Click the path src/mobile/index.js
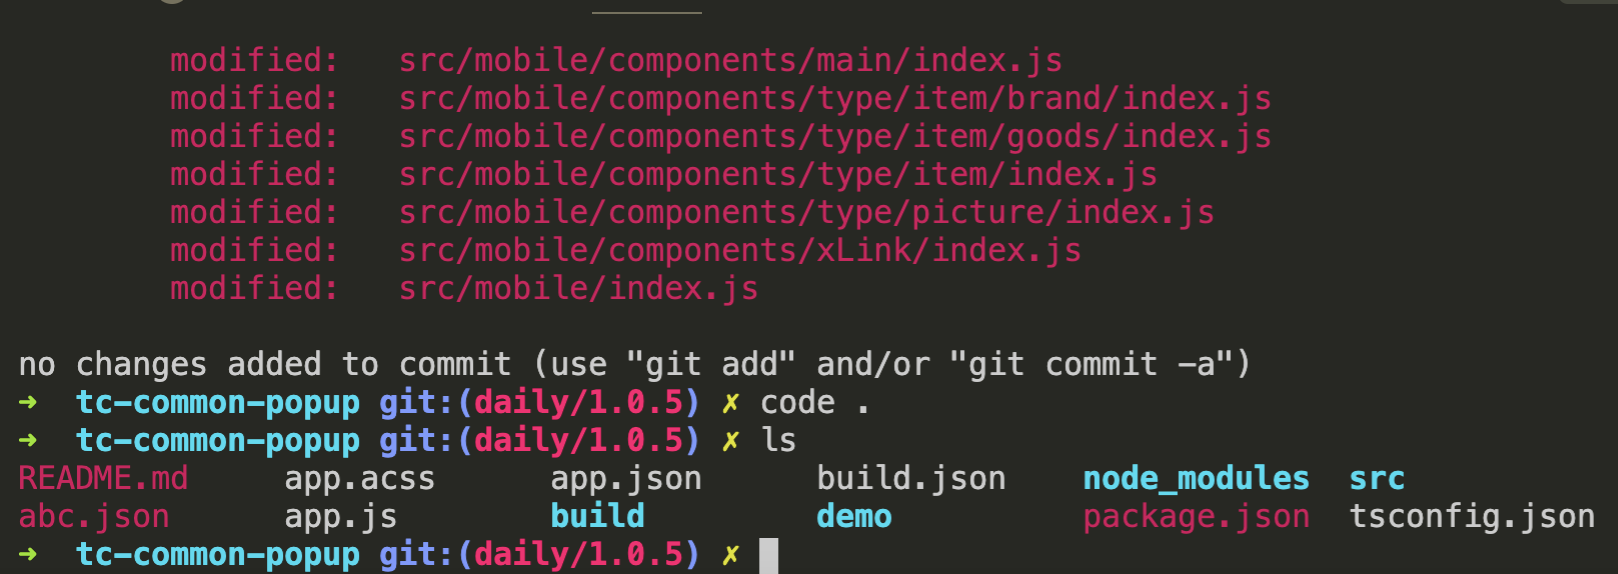The height and width of the screenshot is (574, 1618). (578, 289)
